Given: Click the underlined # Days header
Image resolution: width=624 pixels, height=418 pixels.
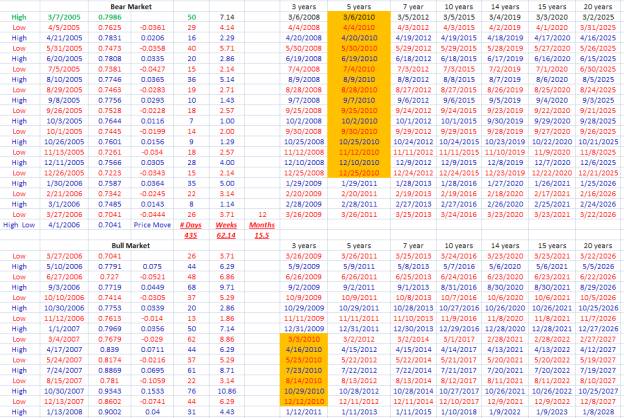Looking at the screenshot, I should (191, 225).
